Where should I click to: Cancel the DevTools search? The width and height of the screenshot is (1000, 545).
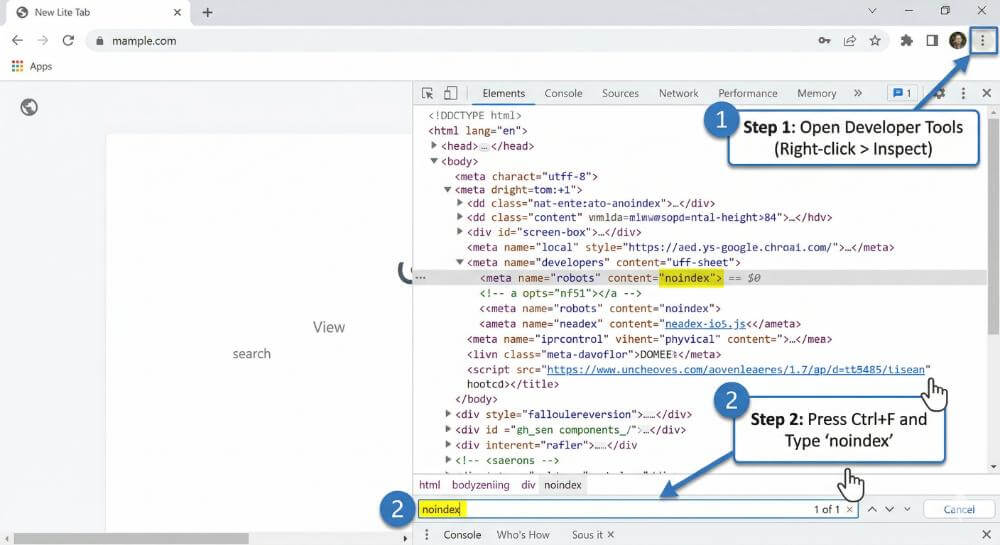pyautogui.click(x=958, y=509)
